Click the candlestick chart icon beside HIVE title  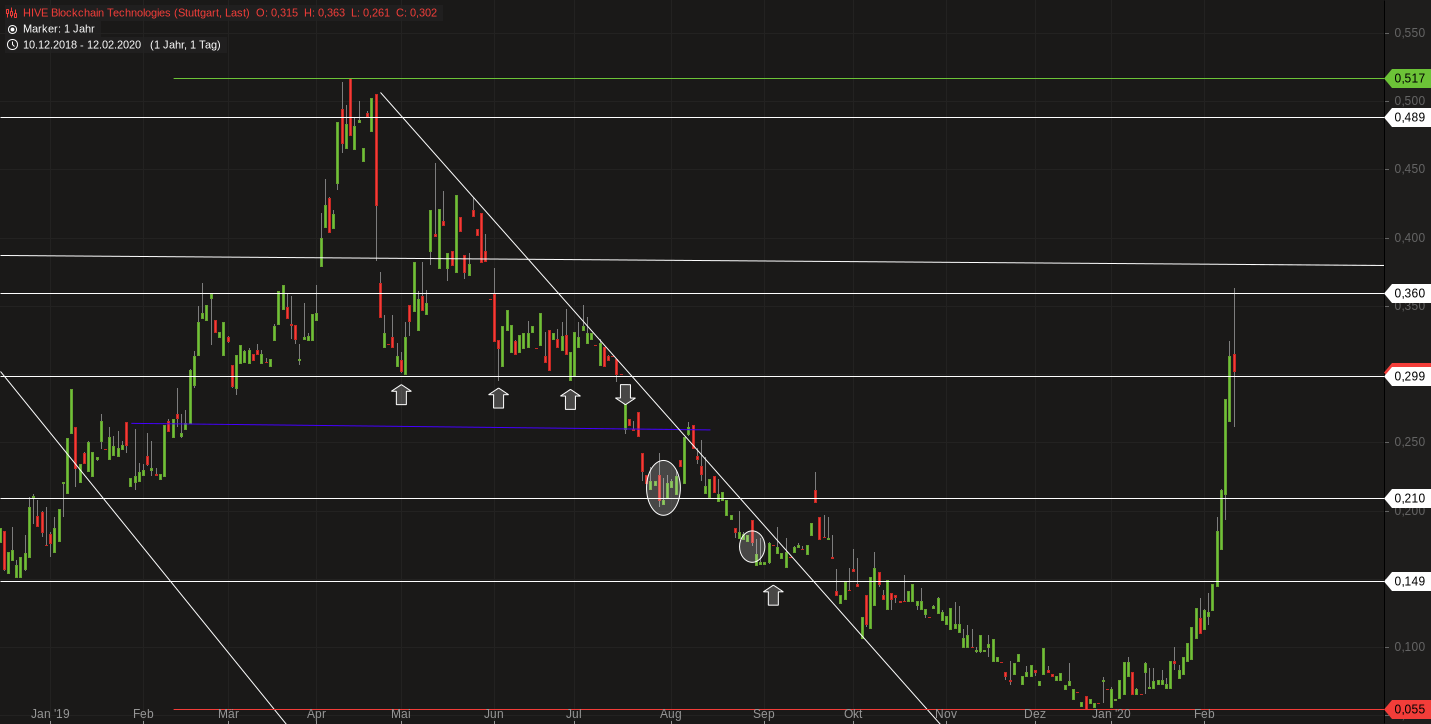click(12, 13)
